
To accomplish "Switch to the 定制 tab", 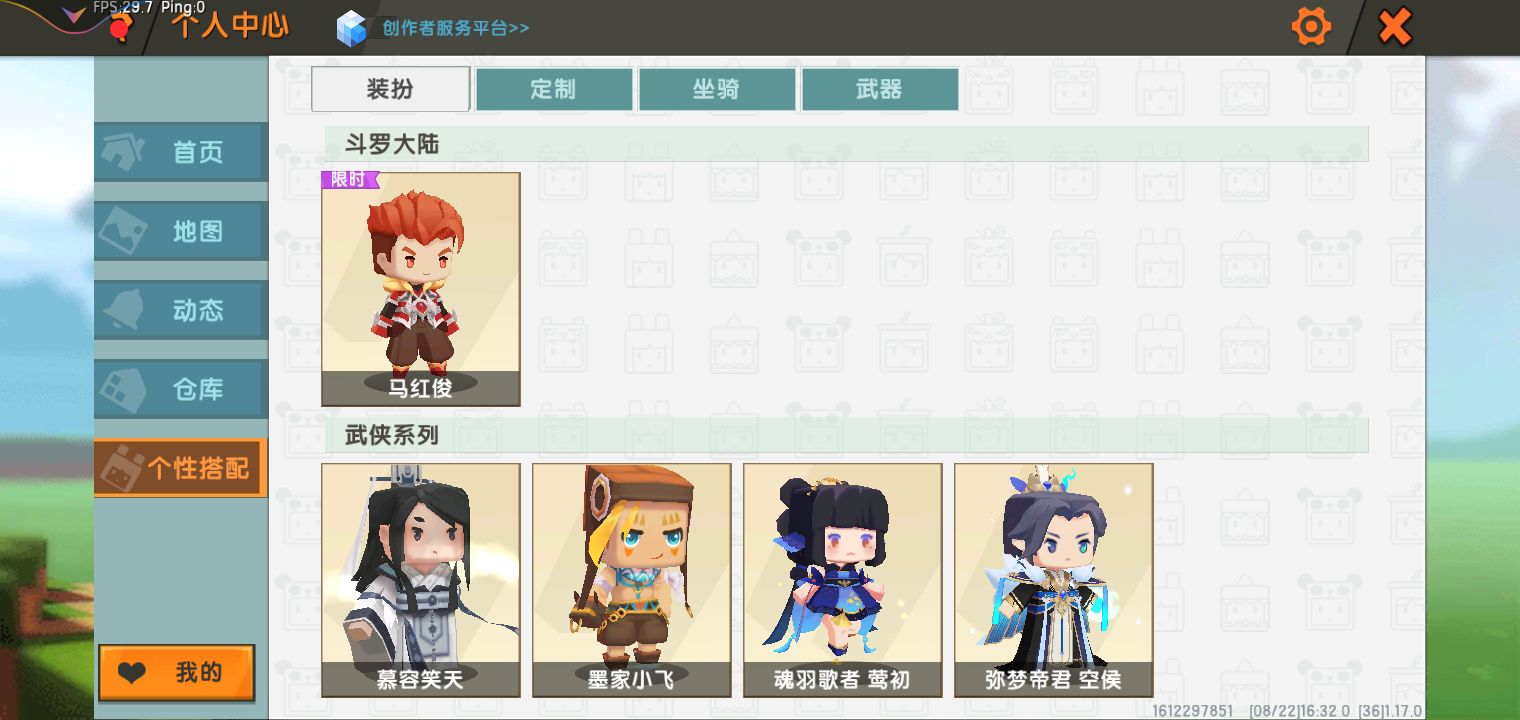I will (553, 89).
